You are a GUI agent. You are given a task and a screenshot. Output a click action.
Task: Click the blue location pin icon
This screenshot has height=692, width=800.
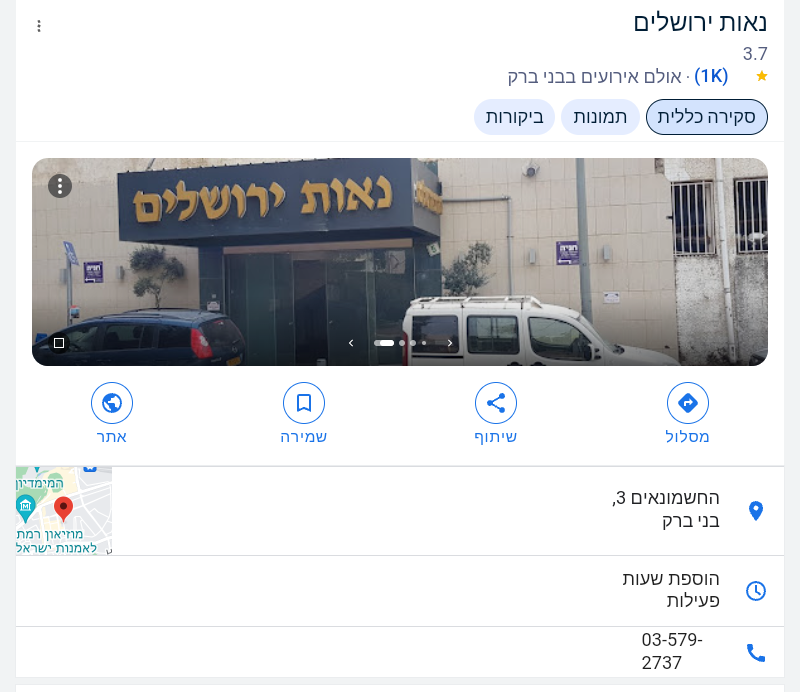(x=756, y=510)
